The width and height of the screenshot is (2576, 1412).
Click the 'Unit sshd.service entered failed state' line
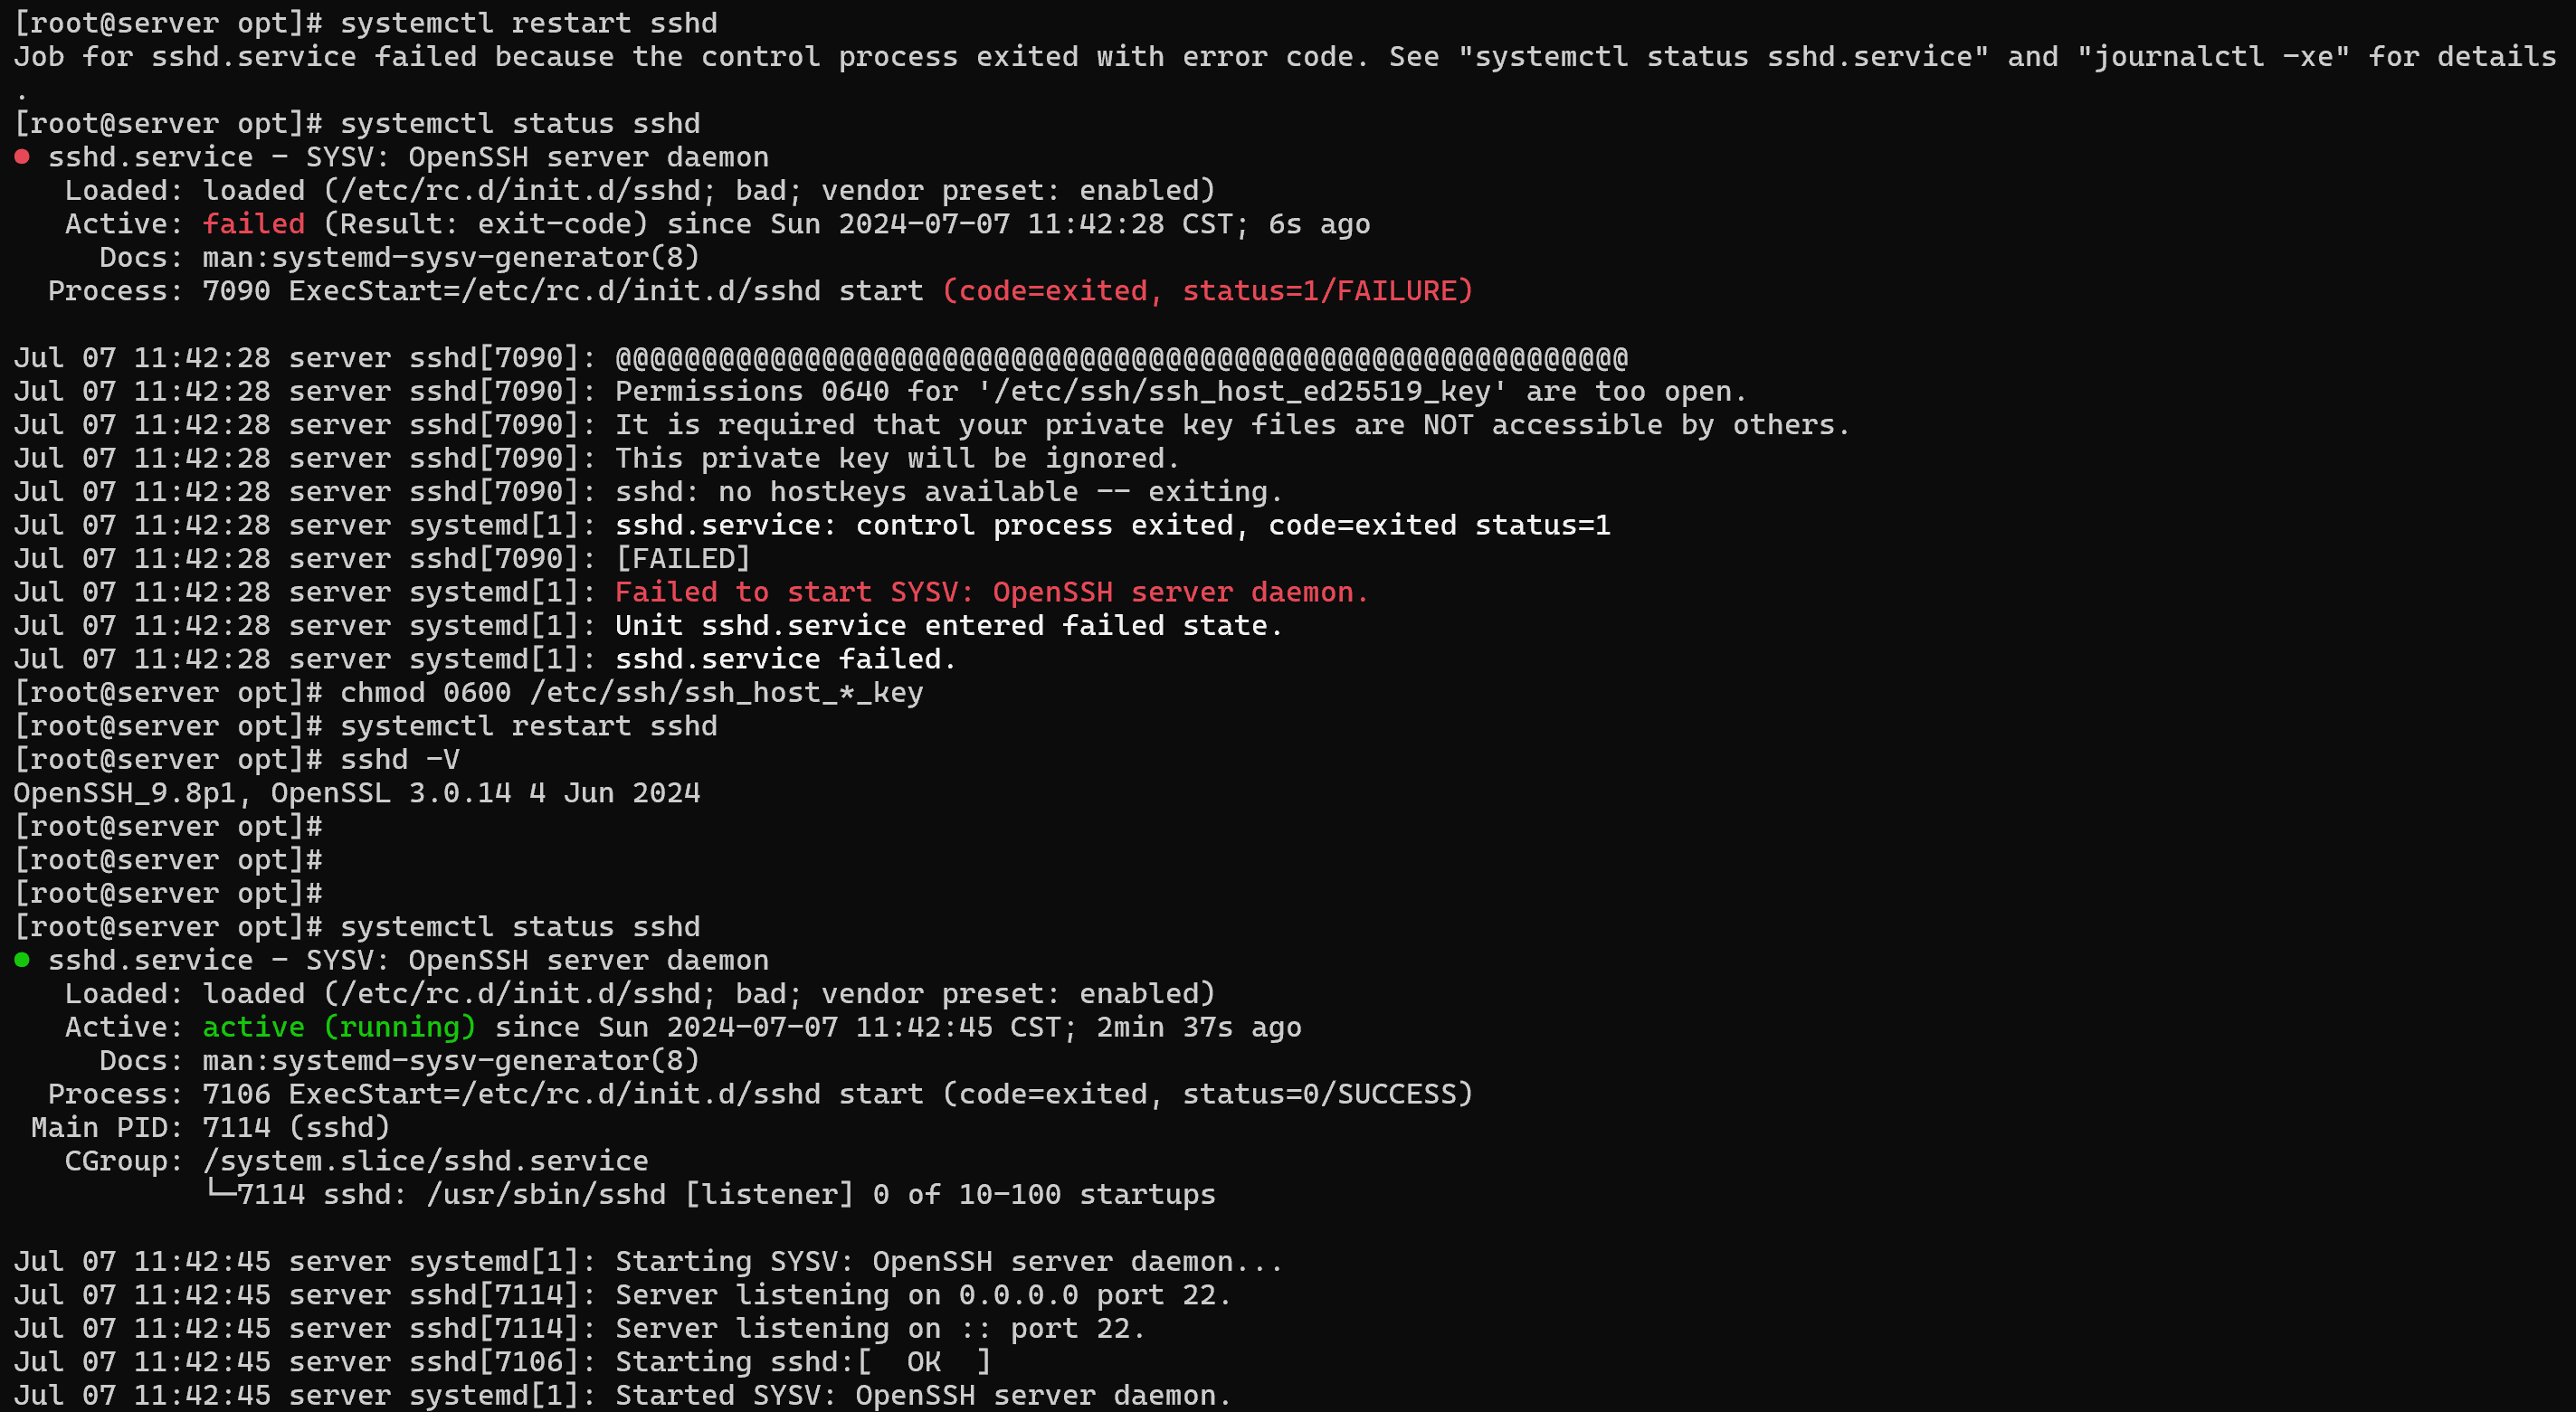tap(948, 626)
